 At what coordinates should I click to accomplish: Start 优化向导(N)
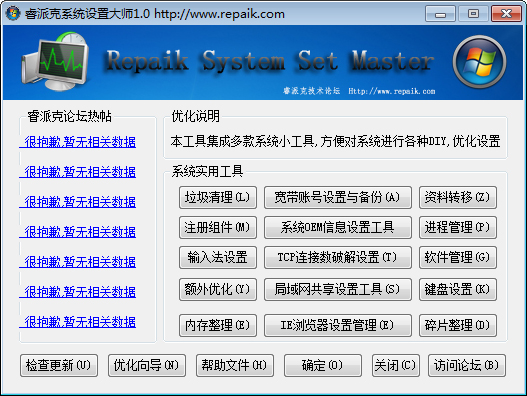[147, 365]
